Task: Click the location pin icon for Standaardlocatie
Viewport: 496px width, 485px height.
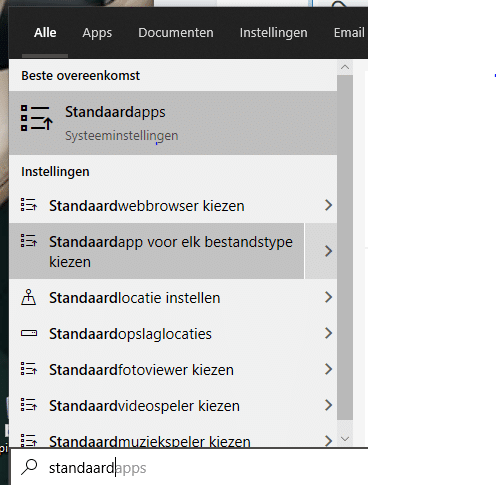Action: click(x=29, y=297)
